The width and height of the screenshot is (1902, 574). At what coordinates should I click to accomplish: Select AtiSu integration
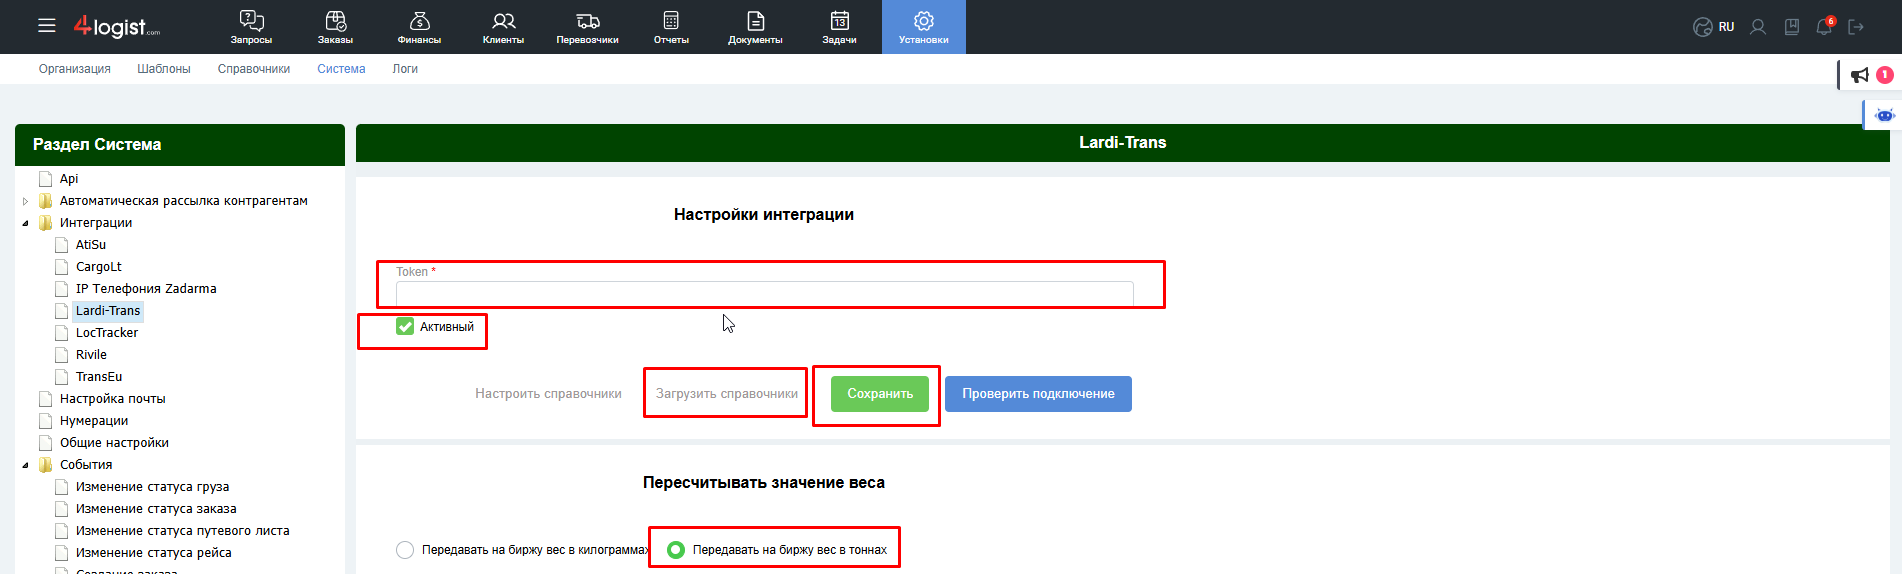pyautogui.click(x=91, y=245)
